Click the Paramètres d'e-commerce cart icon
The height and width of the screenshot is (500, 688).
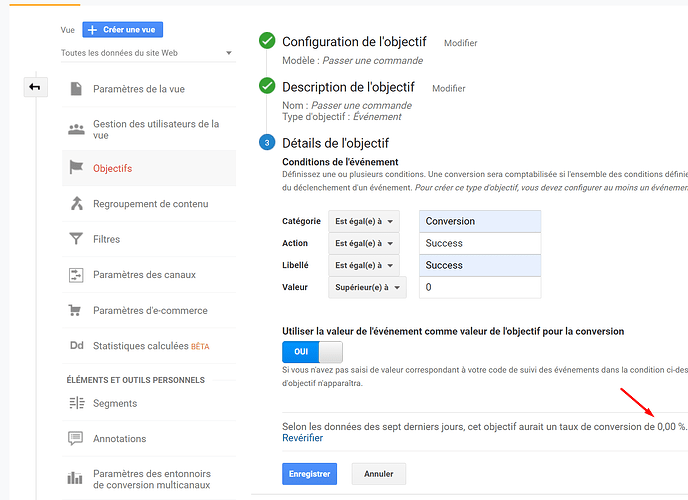[76, 310]
